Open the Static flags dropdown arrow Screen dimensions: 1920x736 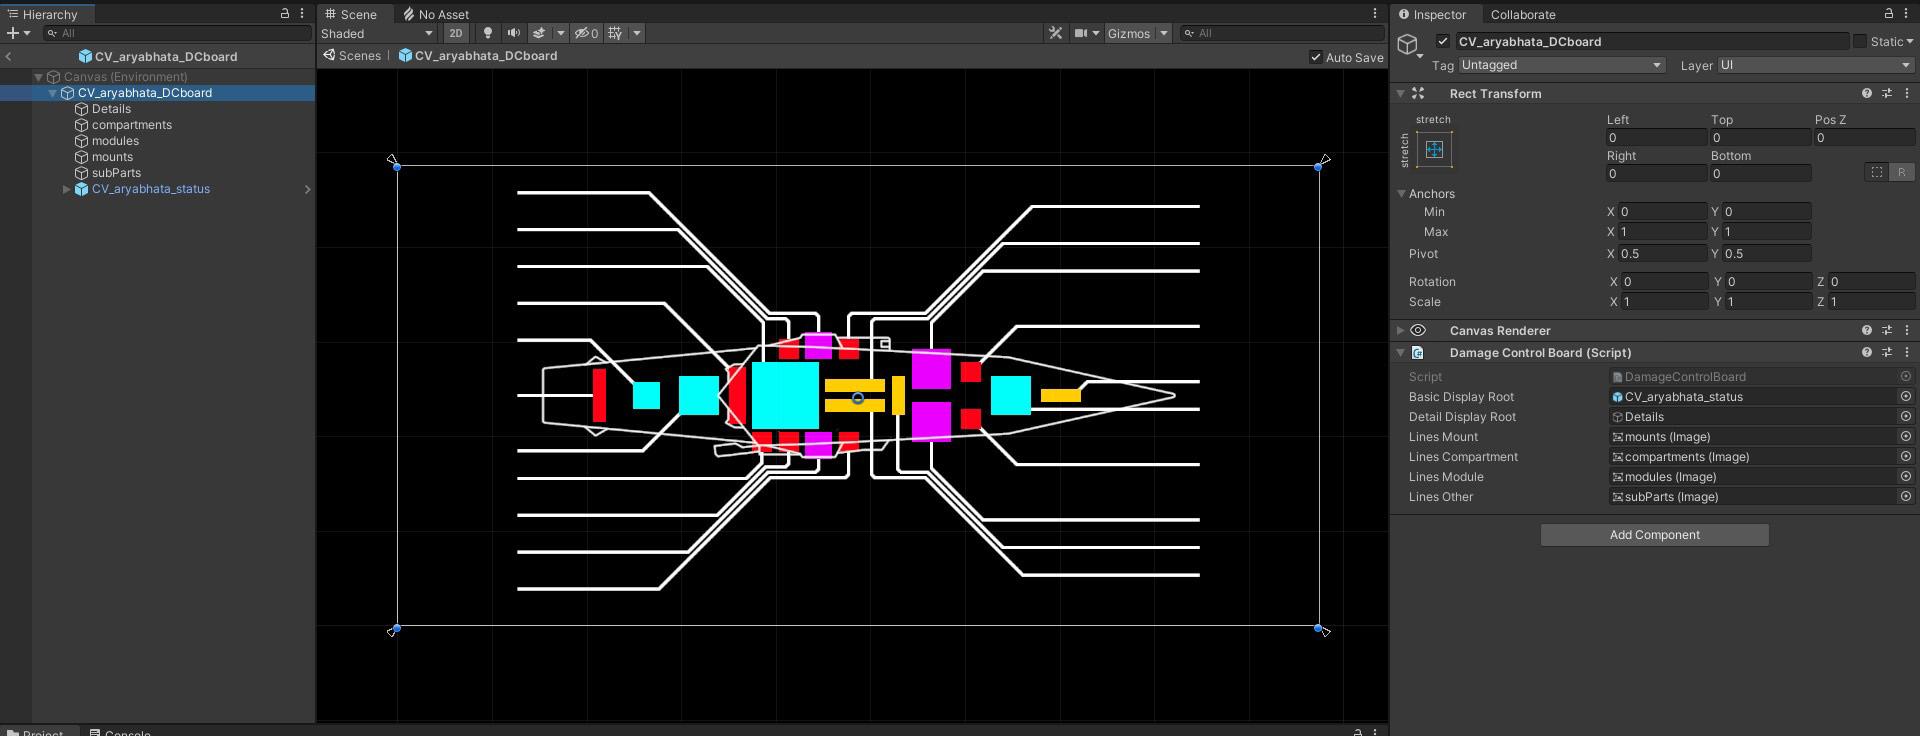pos(1909,41)
